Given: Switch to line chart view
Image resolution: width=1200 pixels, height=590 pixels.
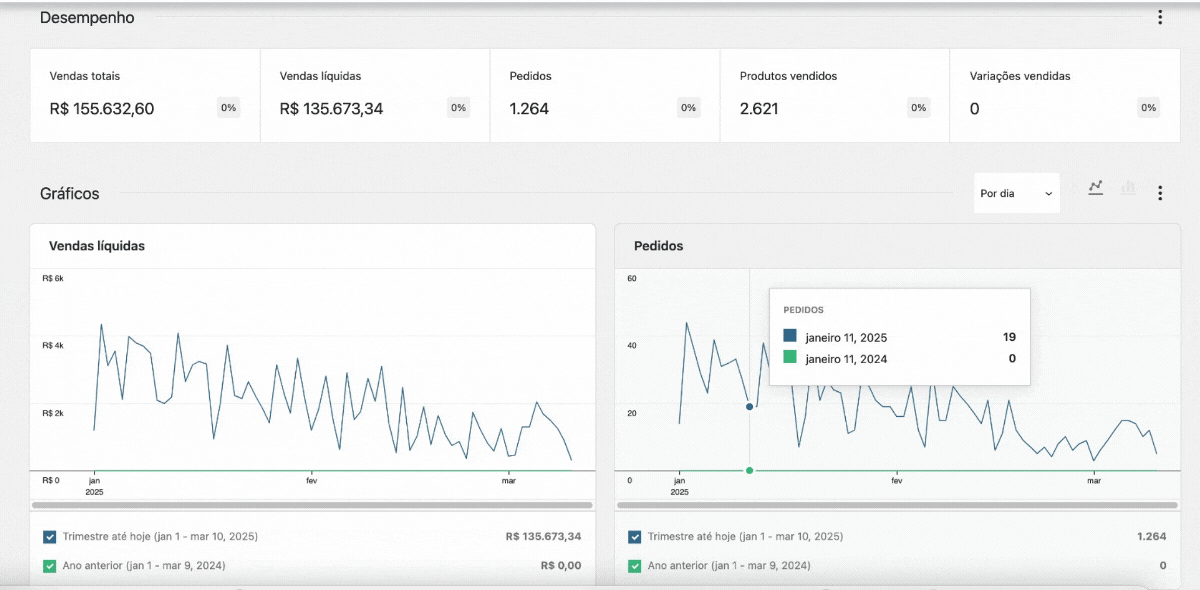Looking at the screenshot, I should point(1096,187).
